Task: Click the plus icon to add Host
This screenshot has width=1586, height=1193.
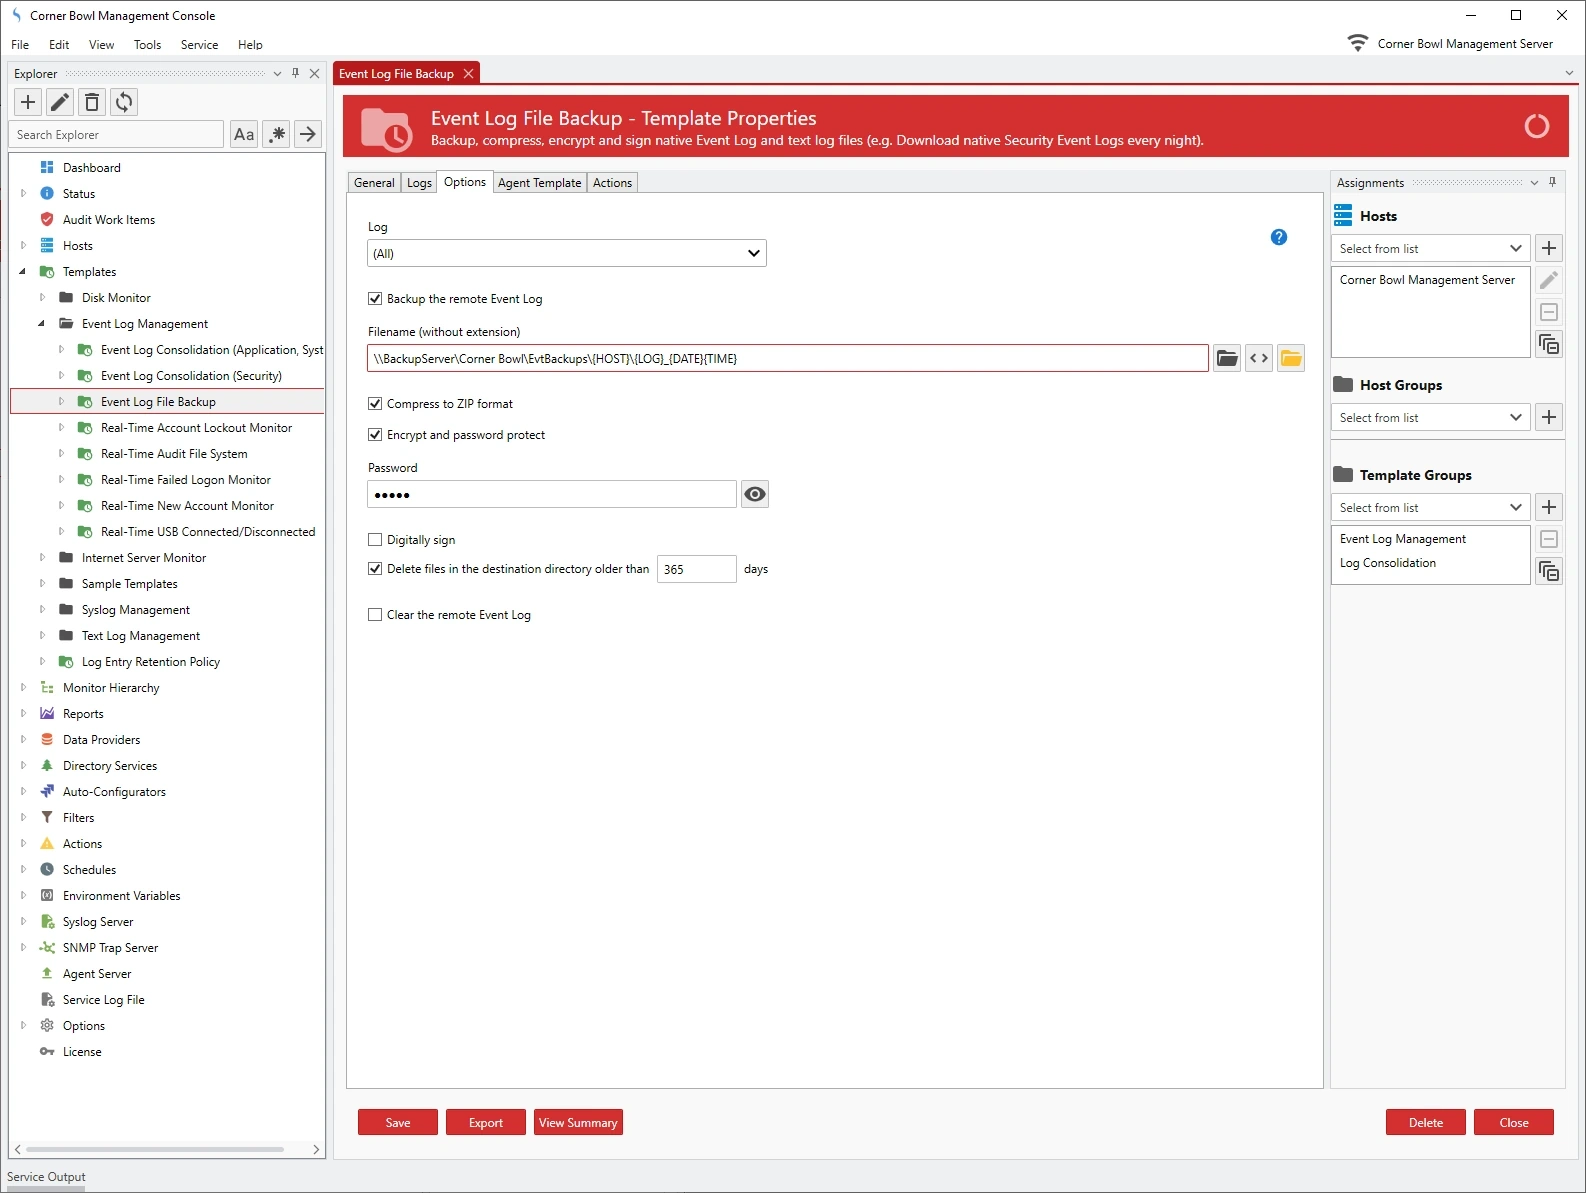Action: click(1549, 248)
